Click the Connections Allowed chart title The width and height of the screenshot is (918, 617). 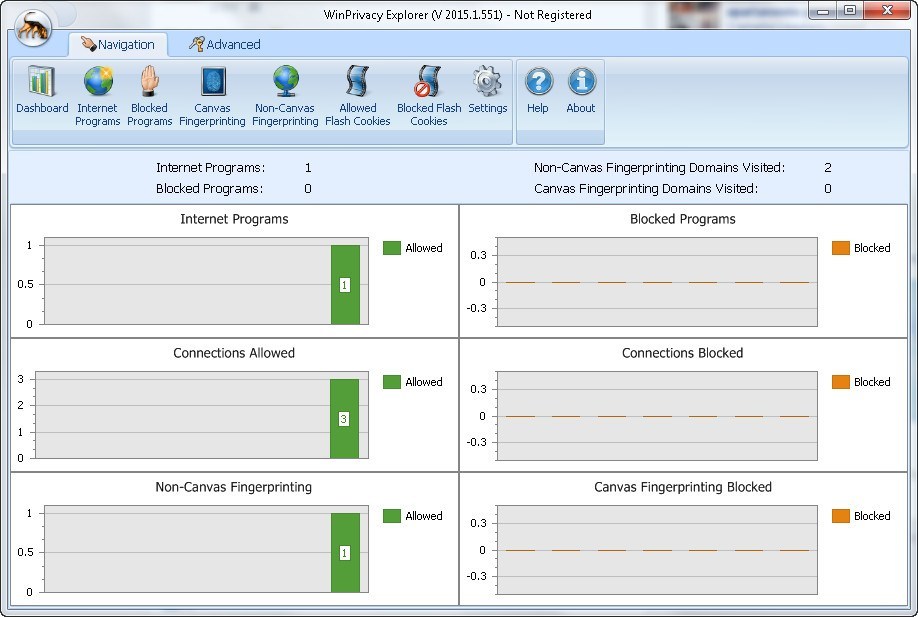(x=234, y=353)
